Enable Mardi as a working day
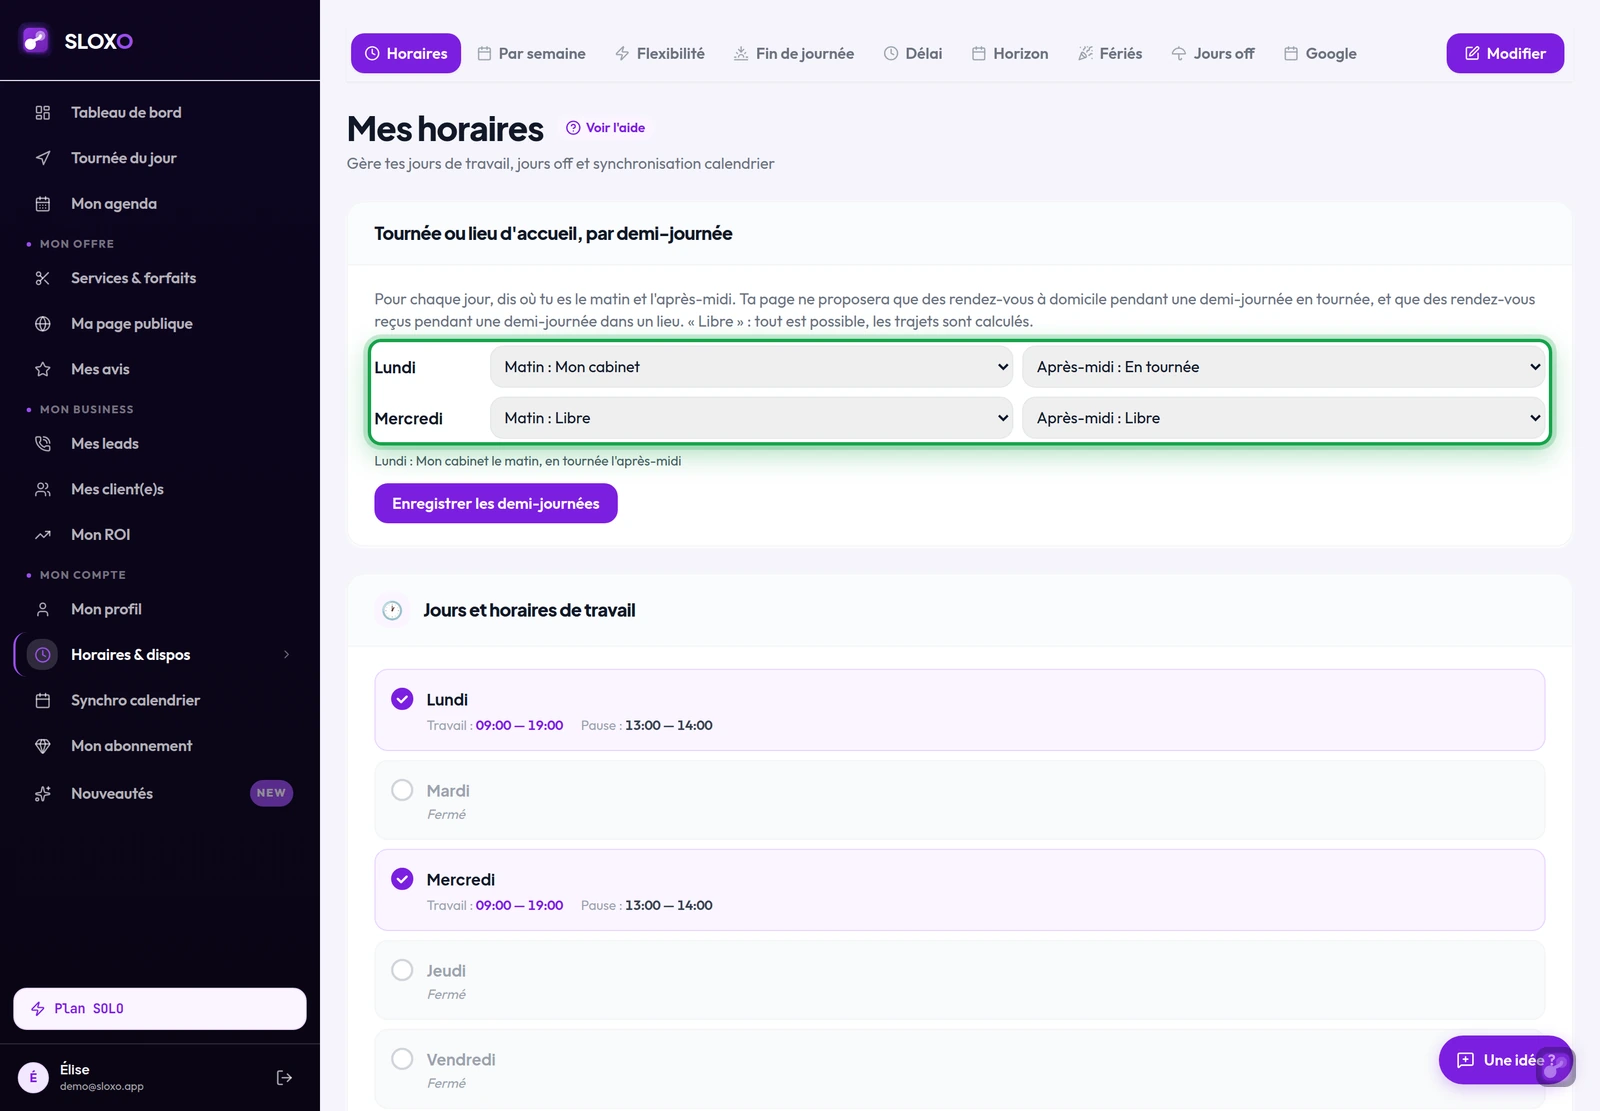This screenshot has height=1111, width=1600. click(x=402, y=790)
